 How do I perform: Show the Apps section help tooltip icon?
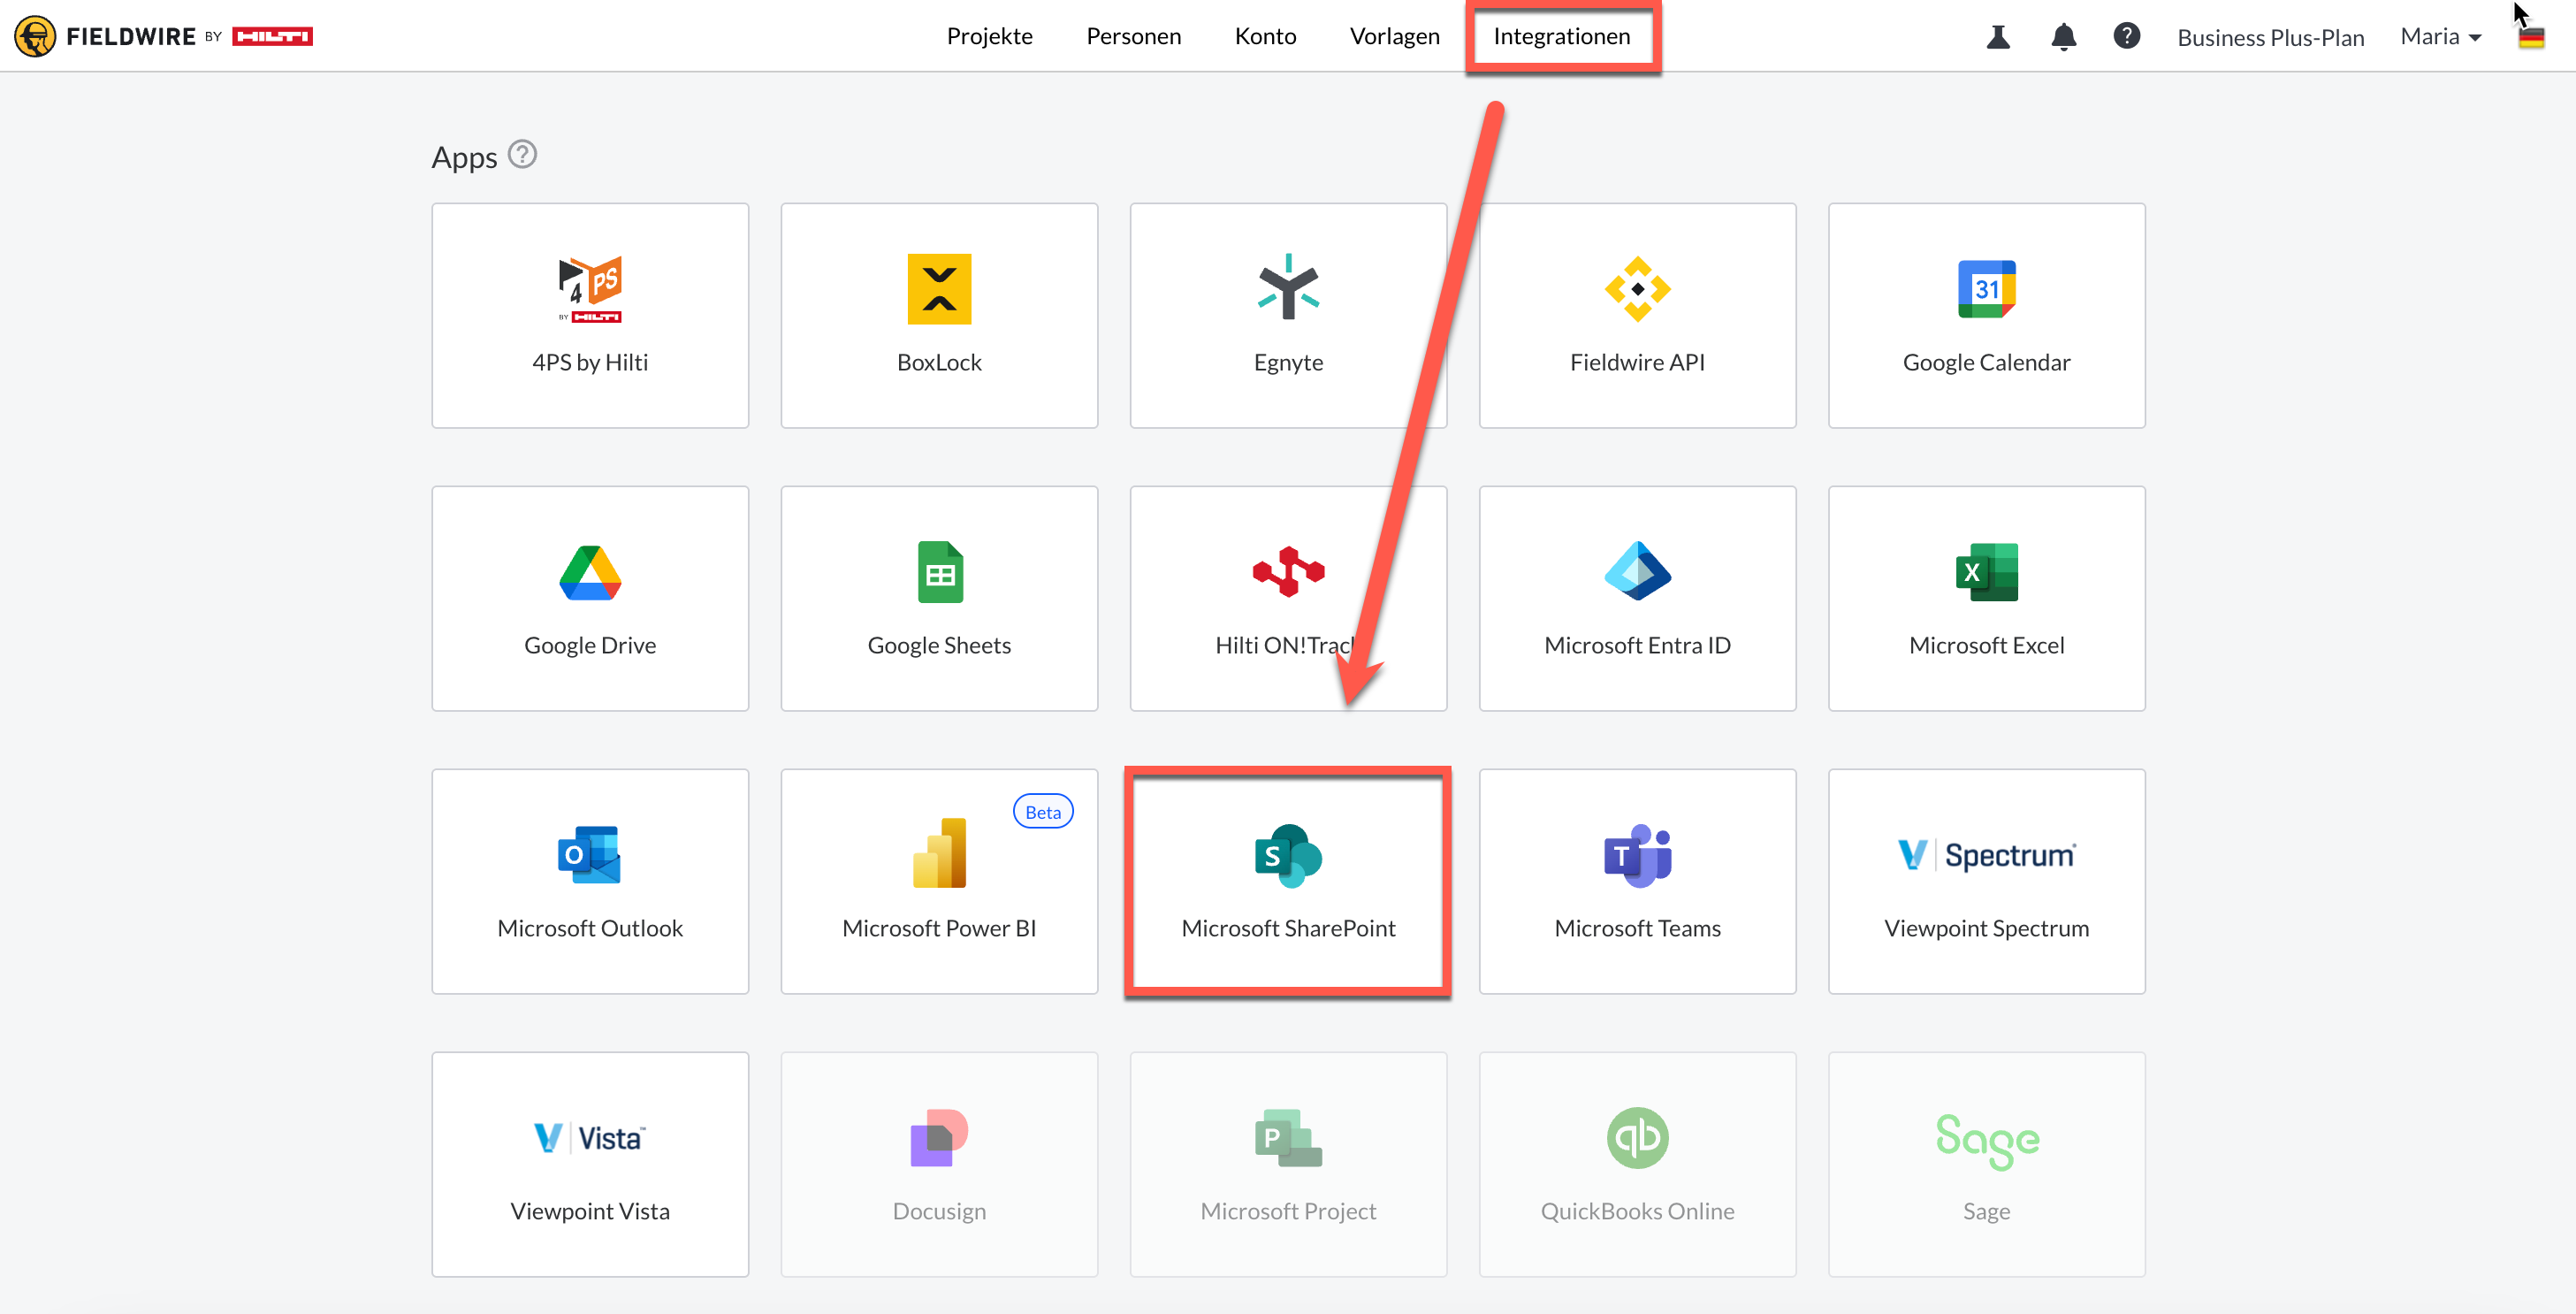[522, 155]
